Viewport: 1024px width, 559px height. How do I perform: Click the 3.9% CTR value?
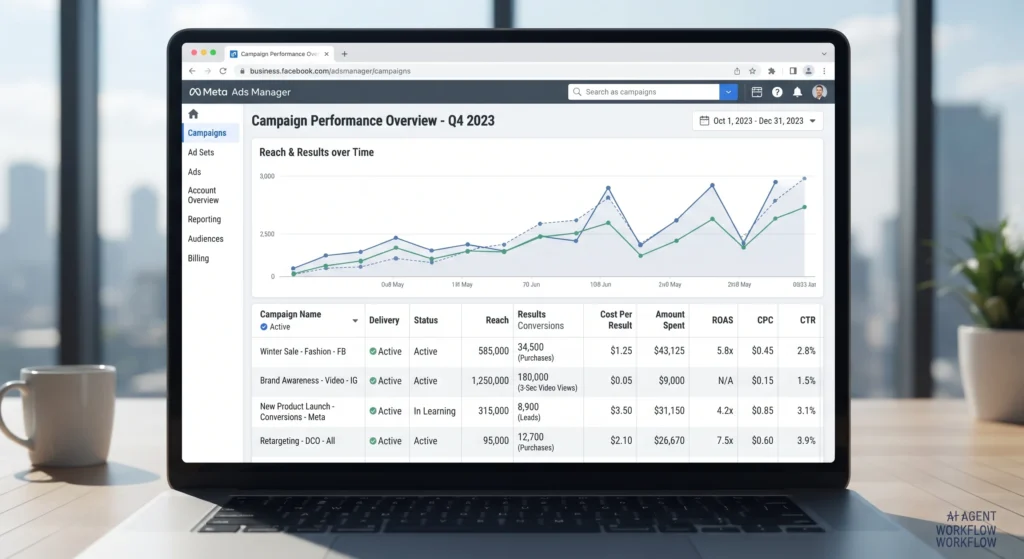806,441
